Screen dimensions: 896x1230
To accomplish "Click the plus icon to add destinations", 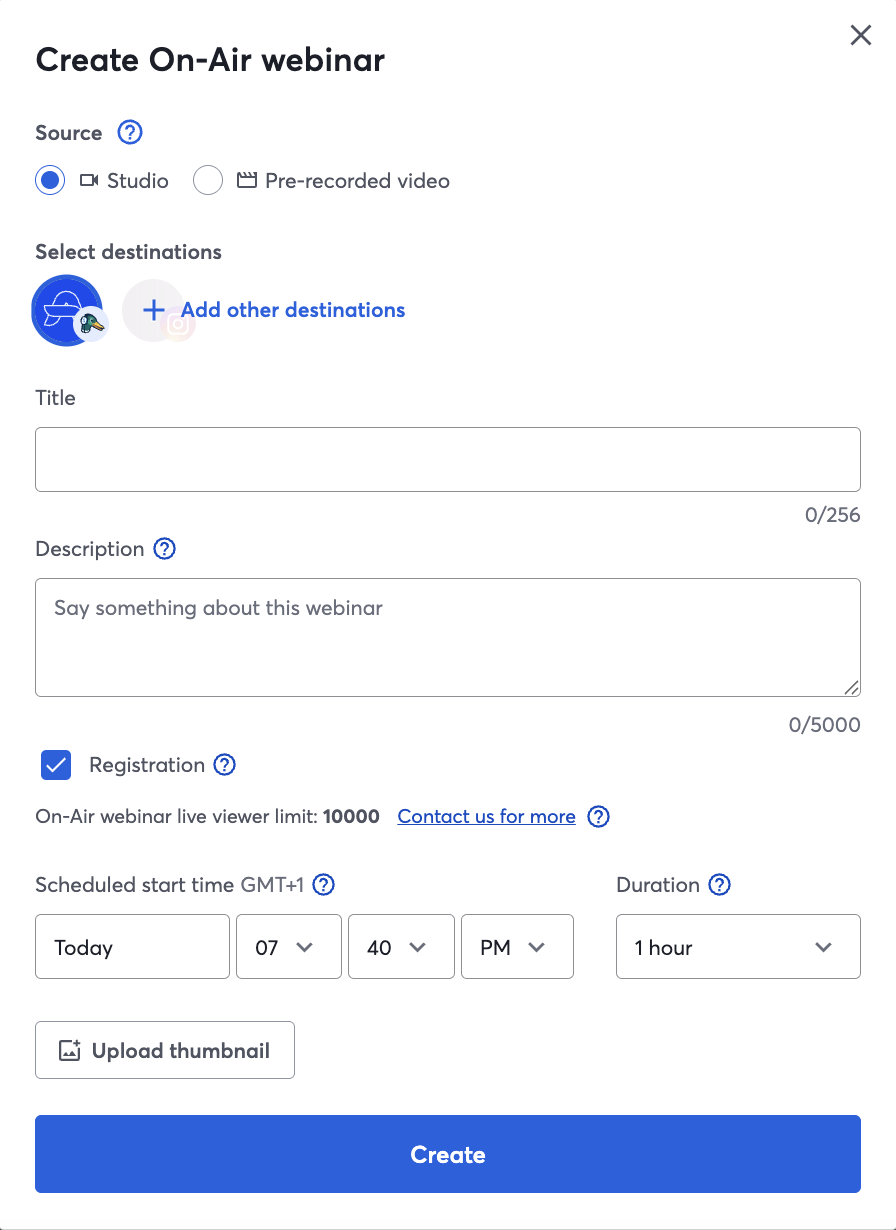I will [153, 310].
